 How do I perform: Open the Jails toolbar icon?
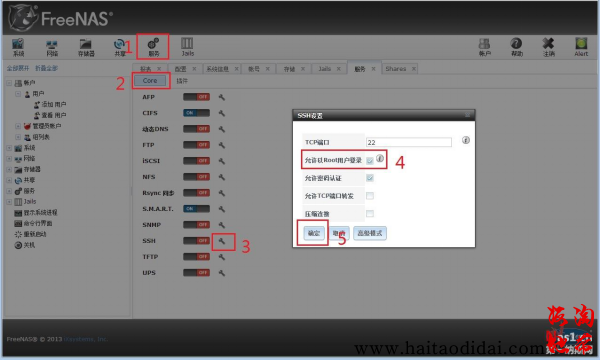point(187,47)
